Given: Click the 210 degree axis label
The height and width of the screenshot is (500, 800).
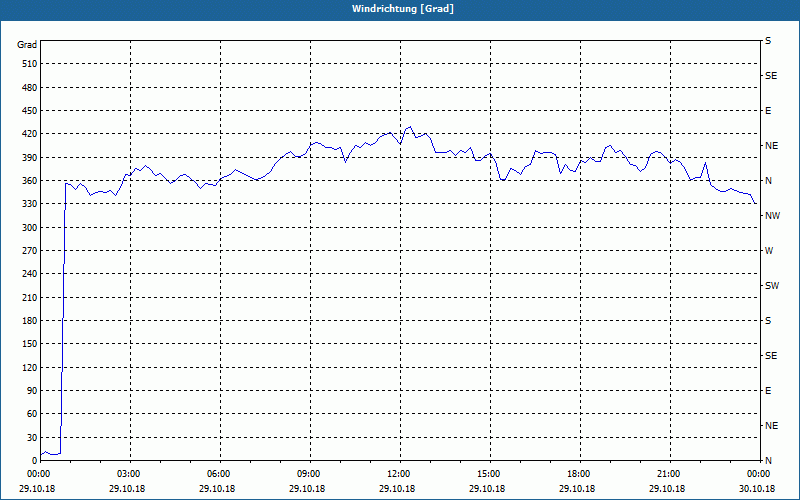Looking at the screenshot, I should pyautogui.click(x=29, y=297).
